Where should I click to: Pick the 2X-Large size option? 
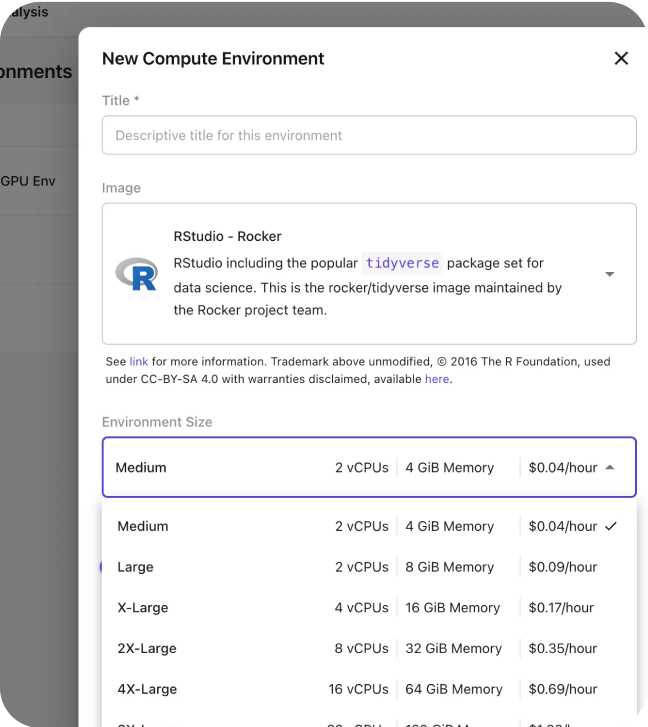point(369,649)
